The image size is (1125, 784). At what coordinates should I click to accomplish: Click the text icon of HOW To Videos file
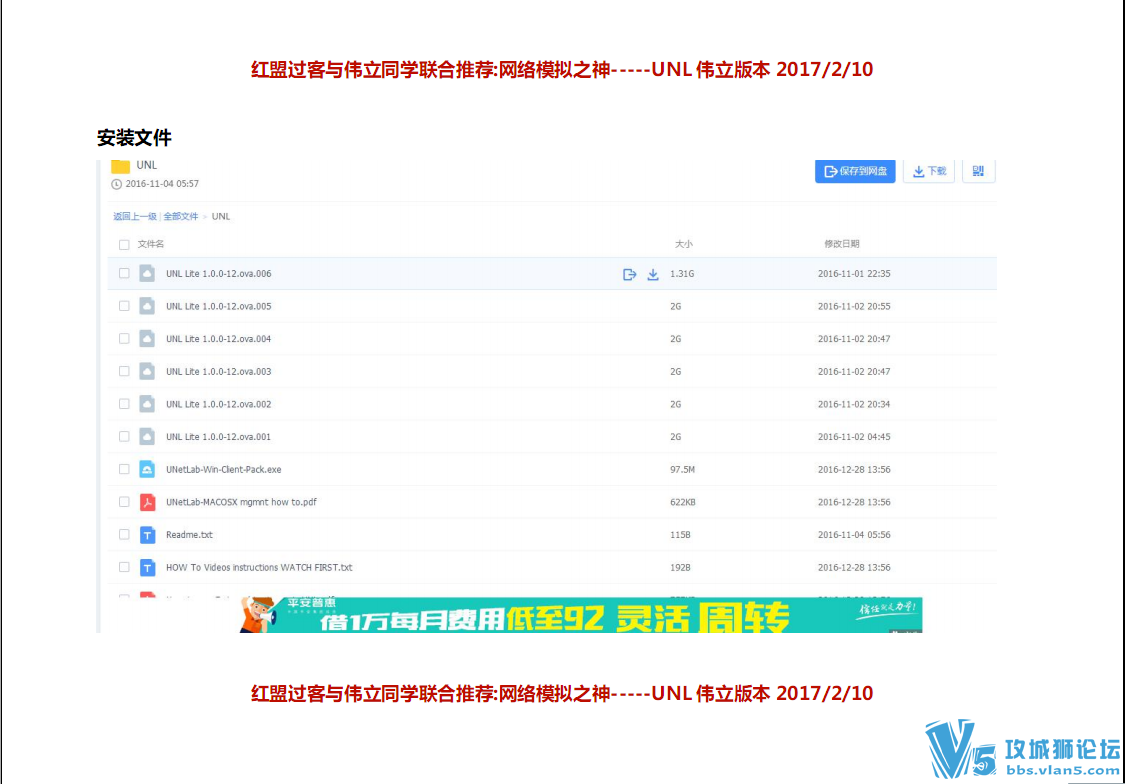pos(147,567)
